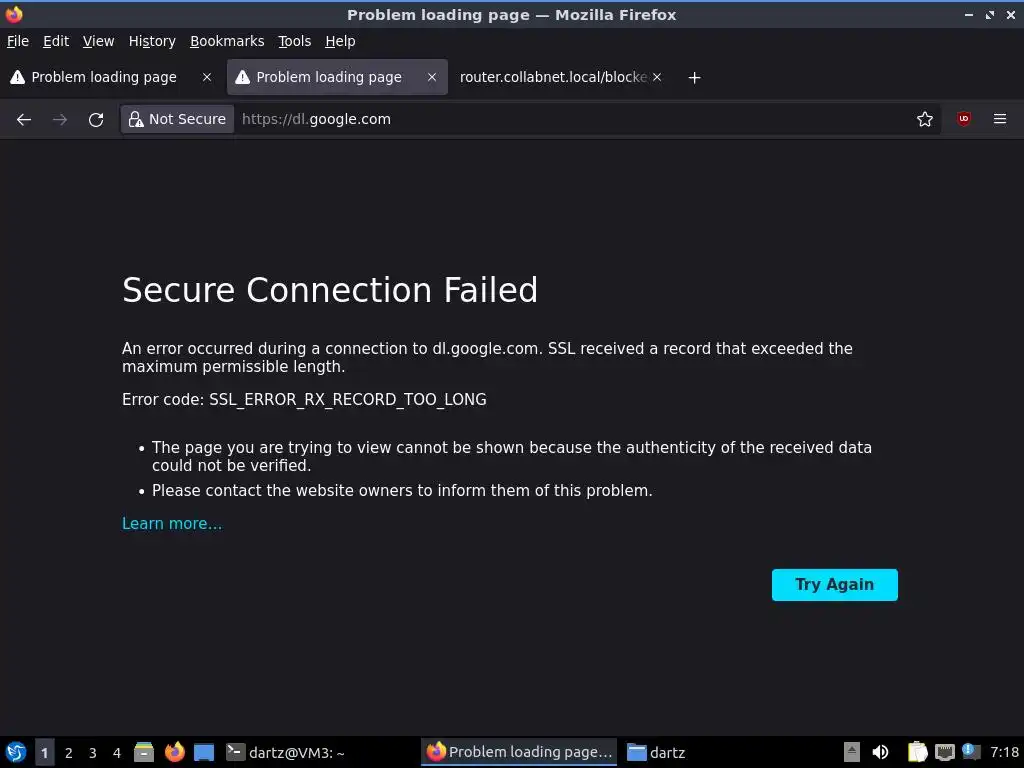Close the active dl.google.com tab

tap(432, 77)
